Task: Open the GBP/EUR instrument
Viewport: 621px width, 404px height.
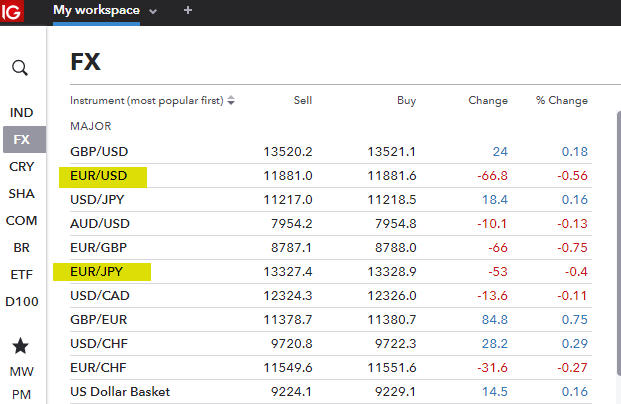Action: (x=98, y=320)
